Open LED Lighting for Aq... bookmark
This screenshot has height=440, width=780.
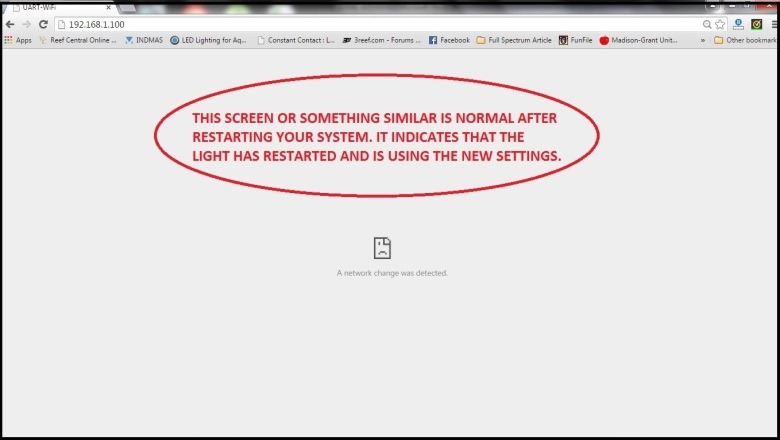pos(208,40)
